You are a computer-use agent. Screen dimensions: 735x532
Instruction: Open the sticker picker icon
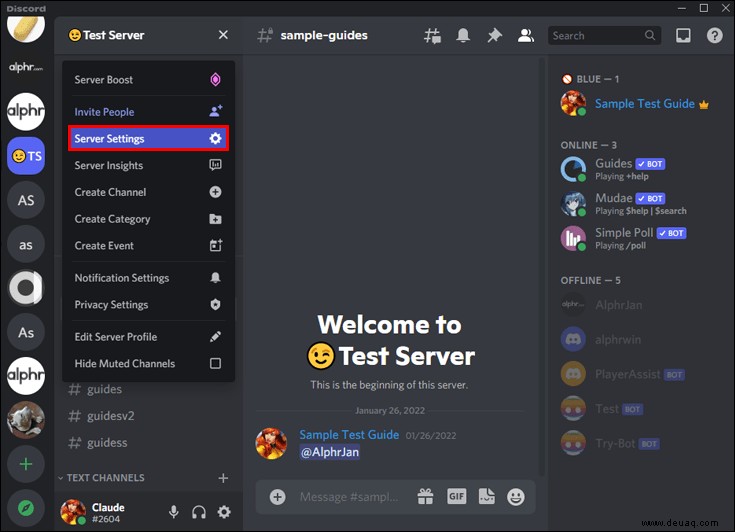pos(487,496)
